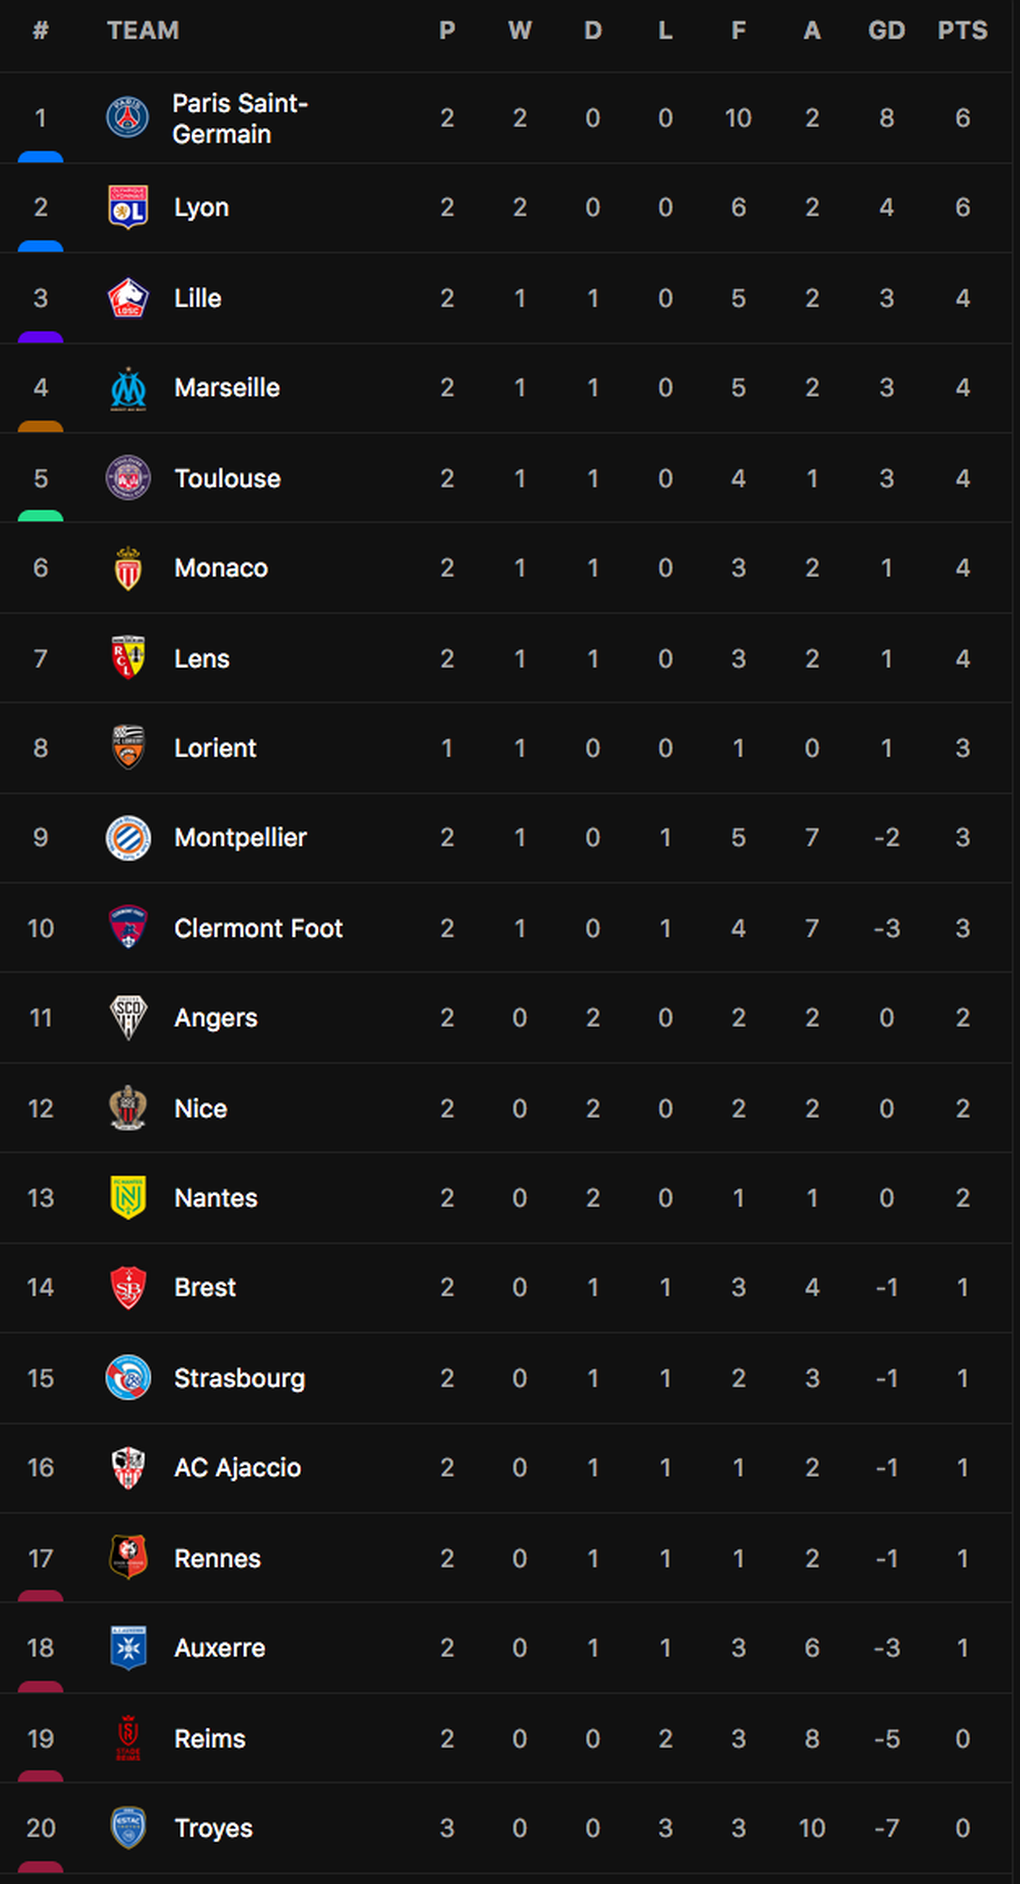Click the Monaco team logo
1020x1884 pixels.
[128, 568]
